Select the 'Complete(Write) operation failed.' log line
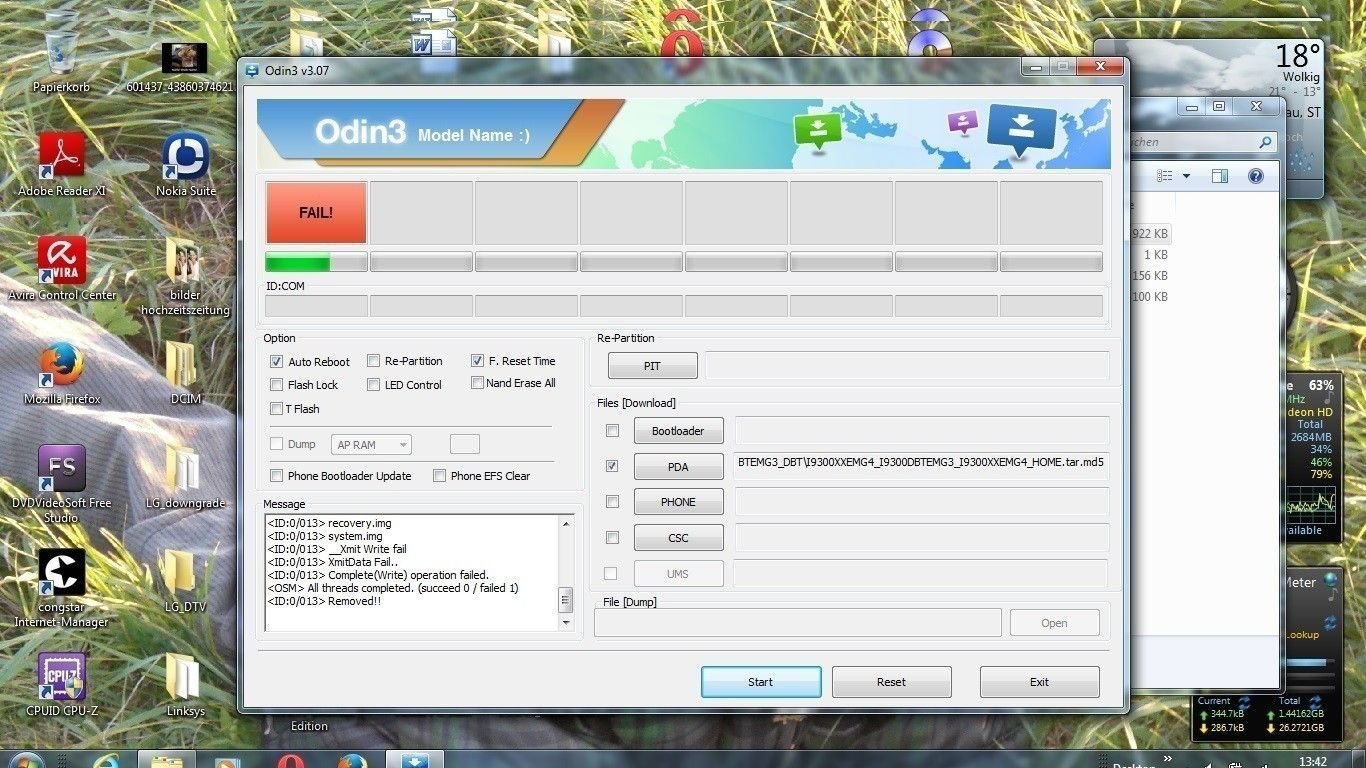The image size is (1366, 768). (378, 575)
